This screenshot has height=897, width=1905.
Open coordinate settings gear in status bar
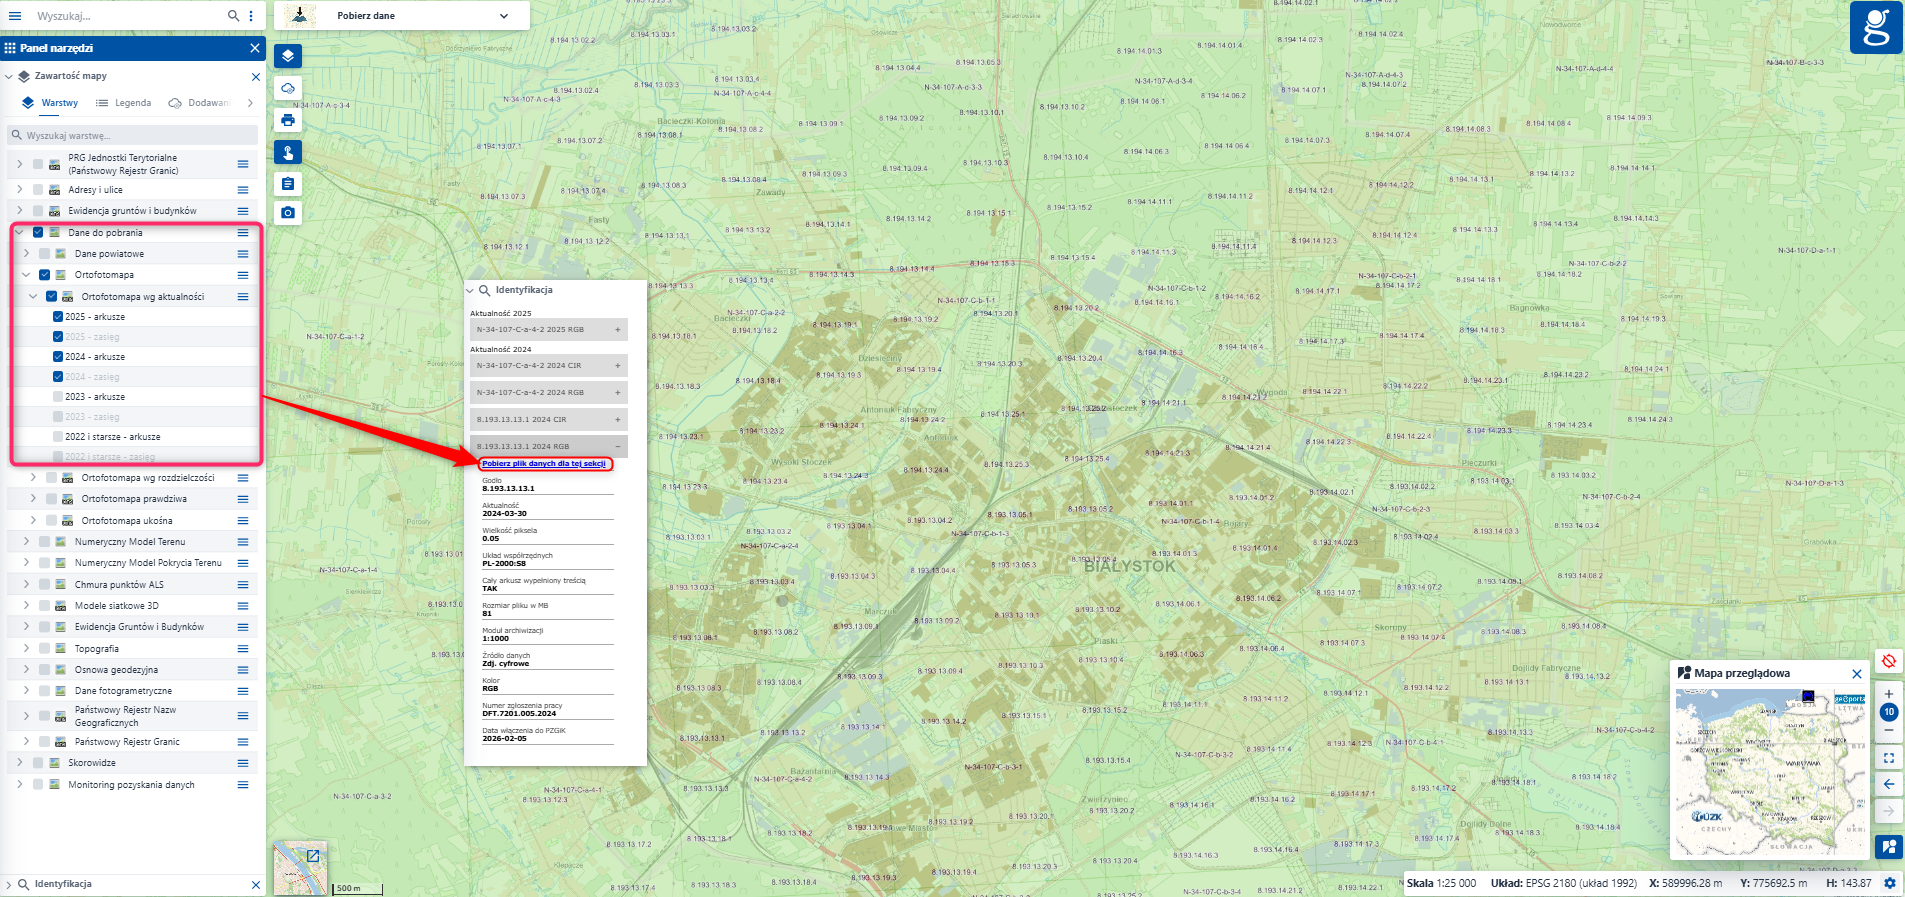point(1889,884)
